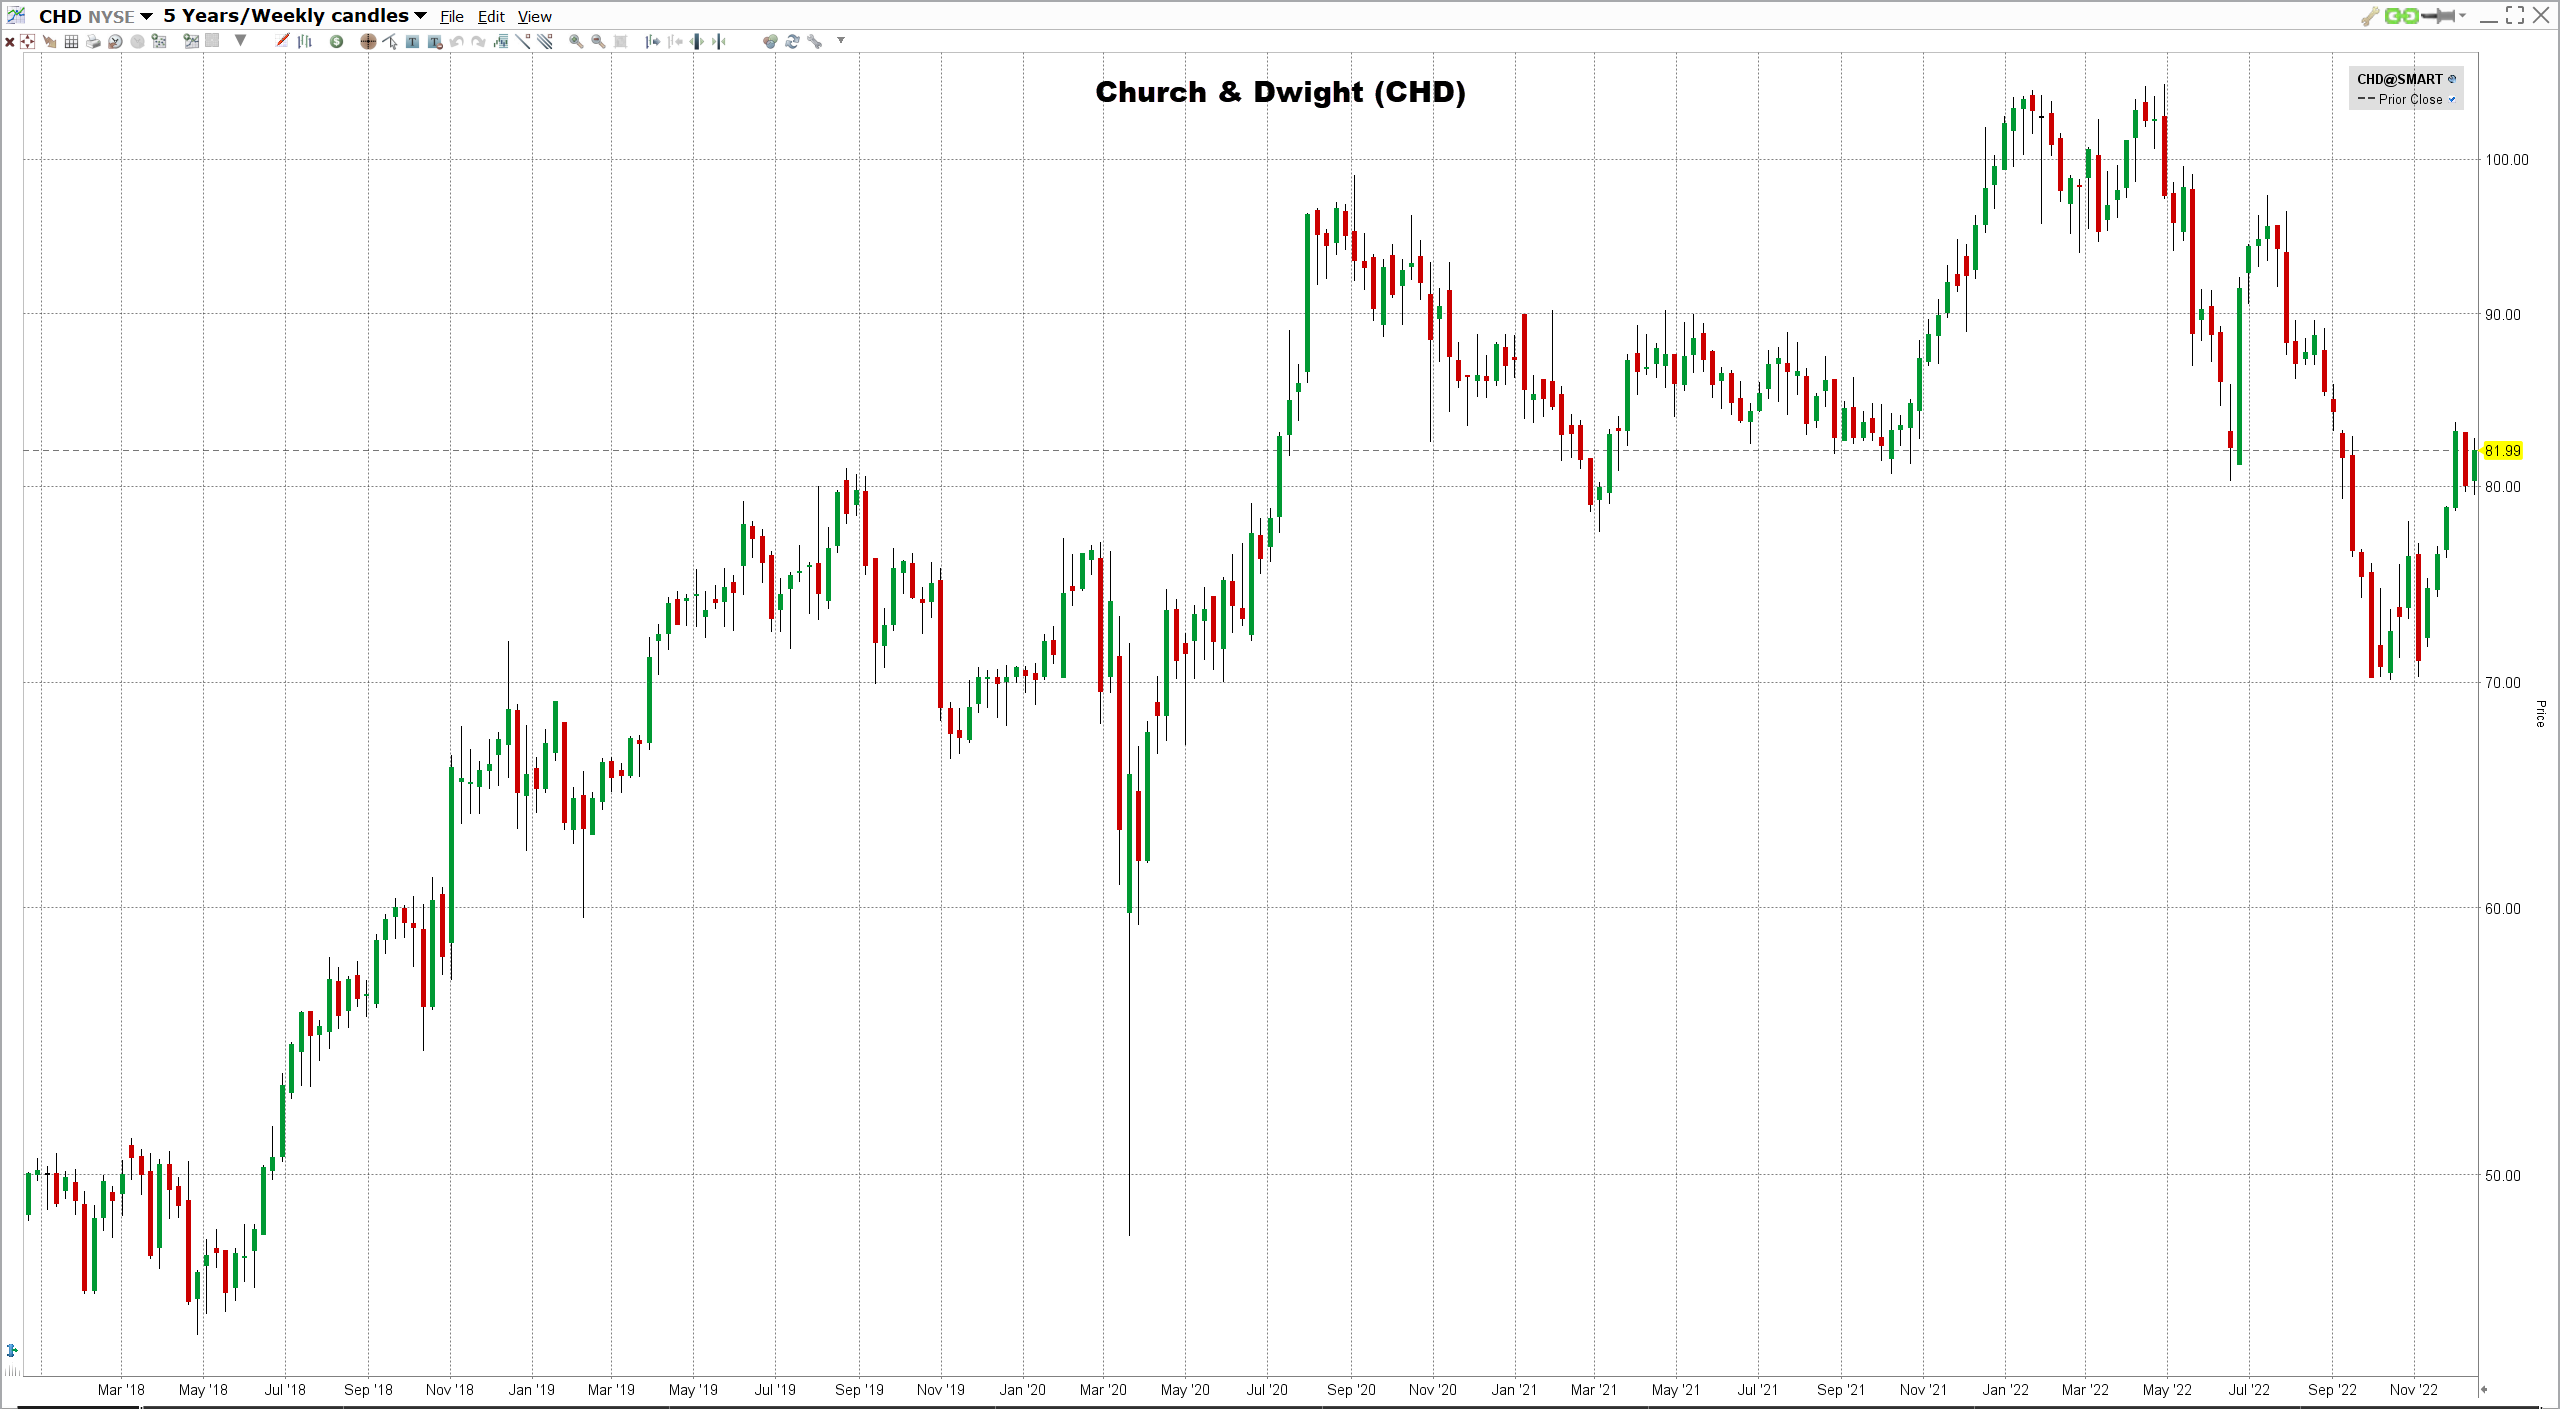Add text annotation with T icon
Viewport: 2560px width, 1409px height.
(x=412, y=41)
